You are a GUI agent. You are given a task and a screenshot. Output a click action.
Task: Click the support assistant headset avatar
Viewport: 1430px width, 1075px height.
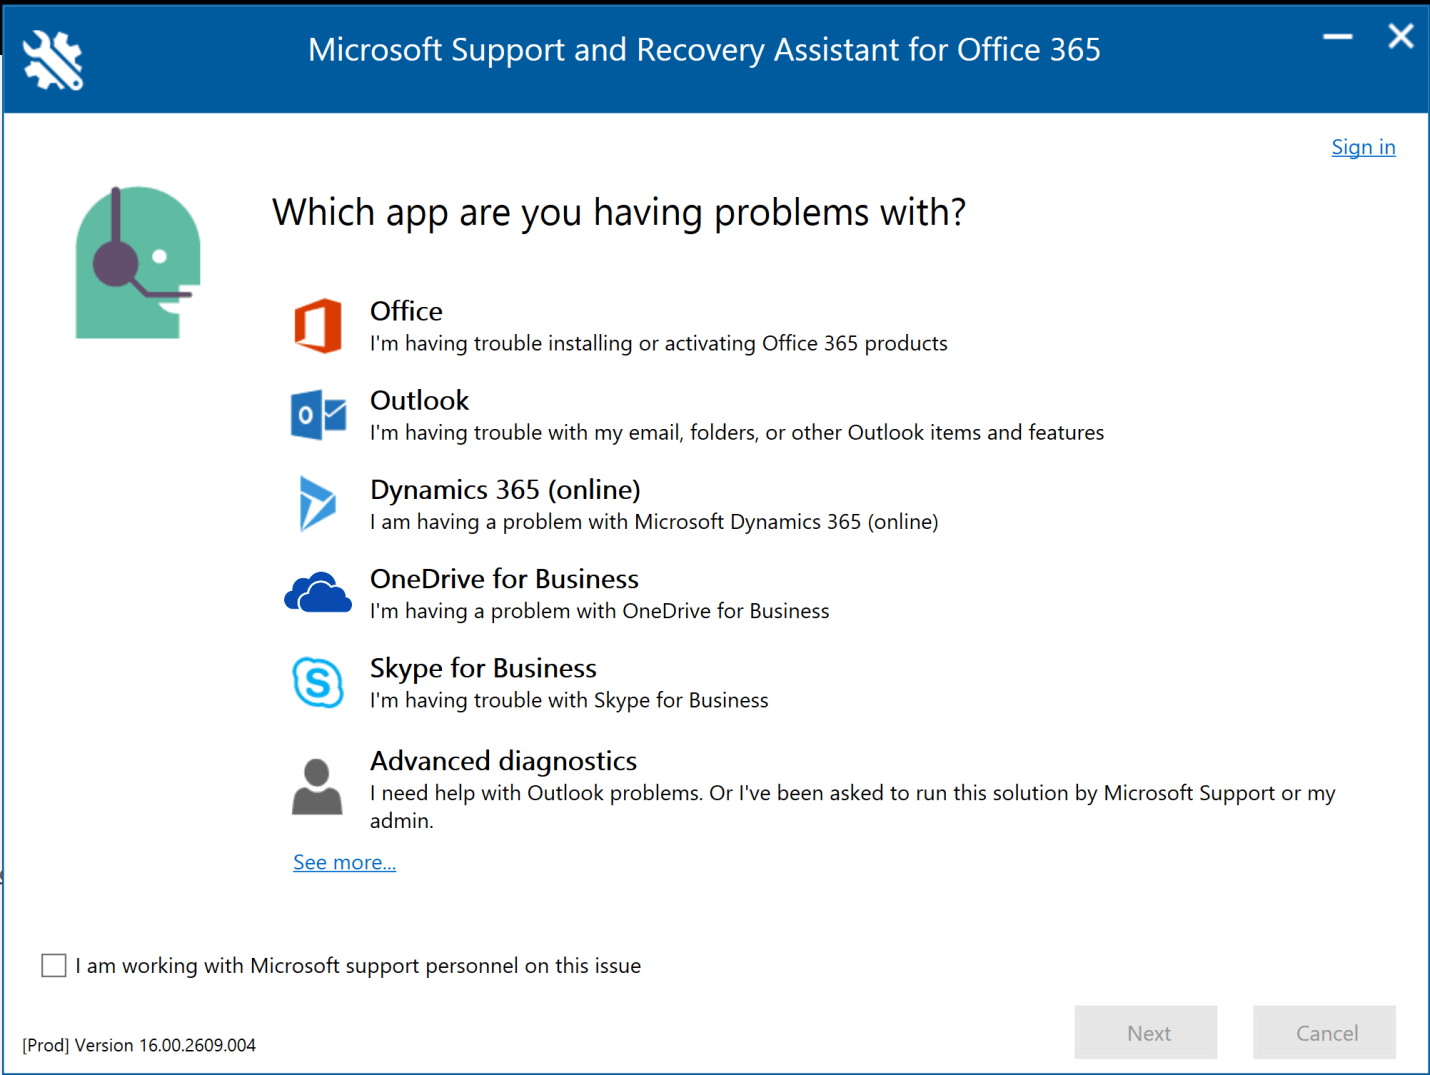point(137,260)
